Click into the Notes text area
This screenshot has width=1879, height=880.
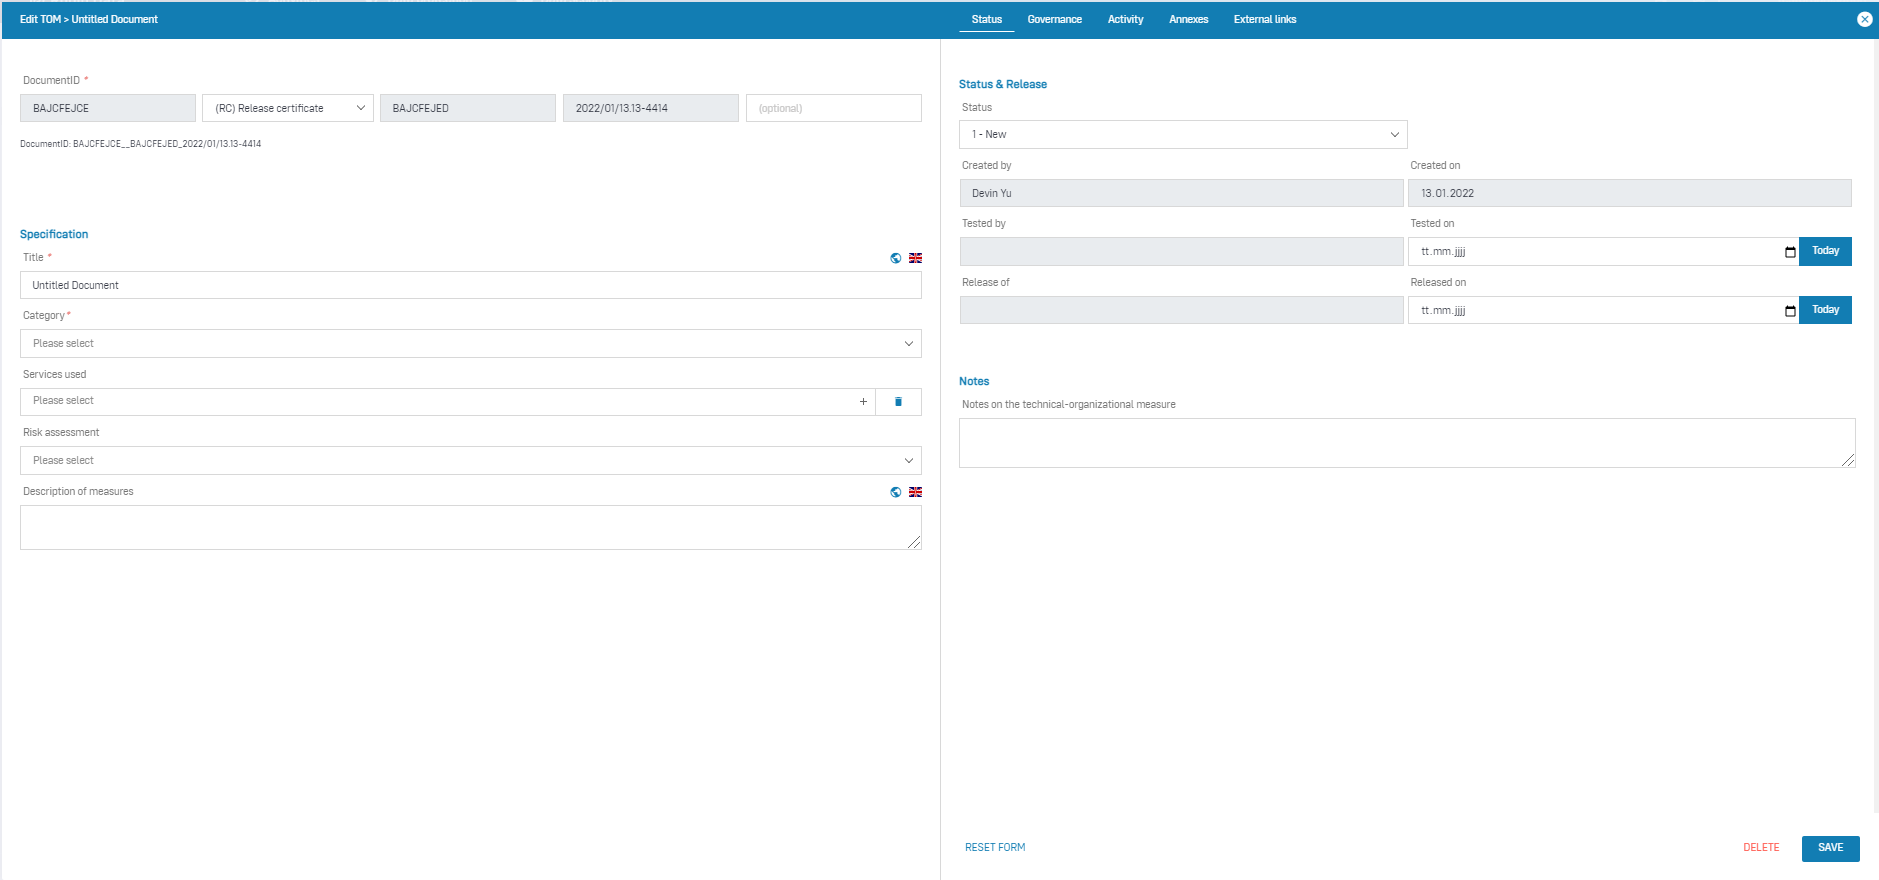(1405, 443)
